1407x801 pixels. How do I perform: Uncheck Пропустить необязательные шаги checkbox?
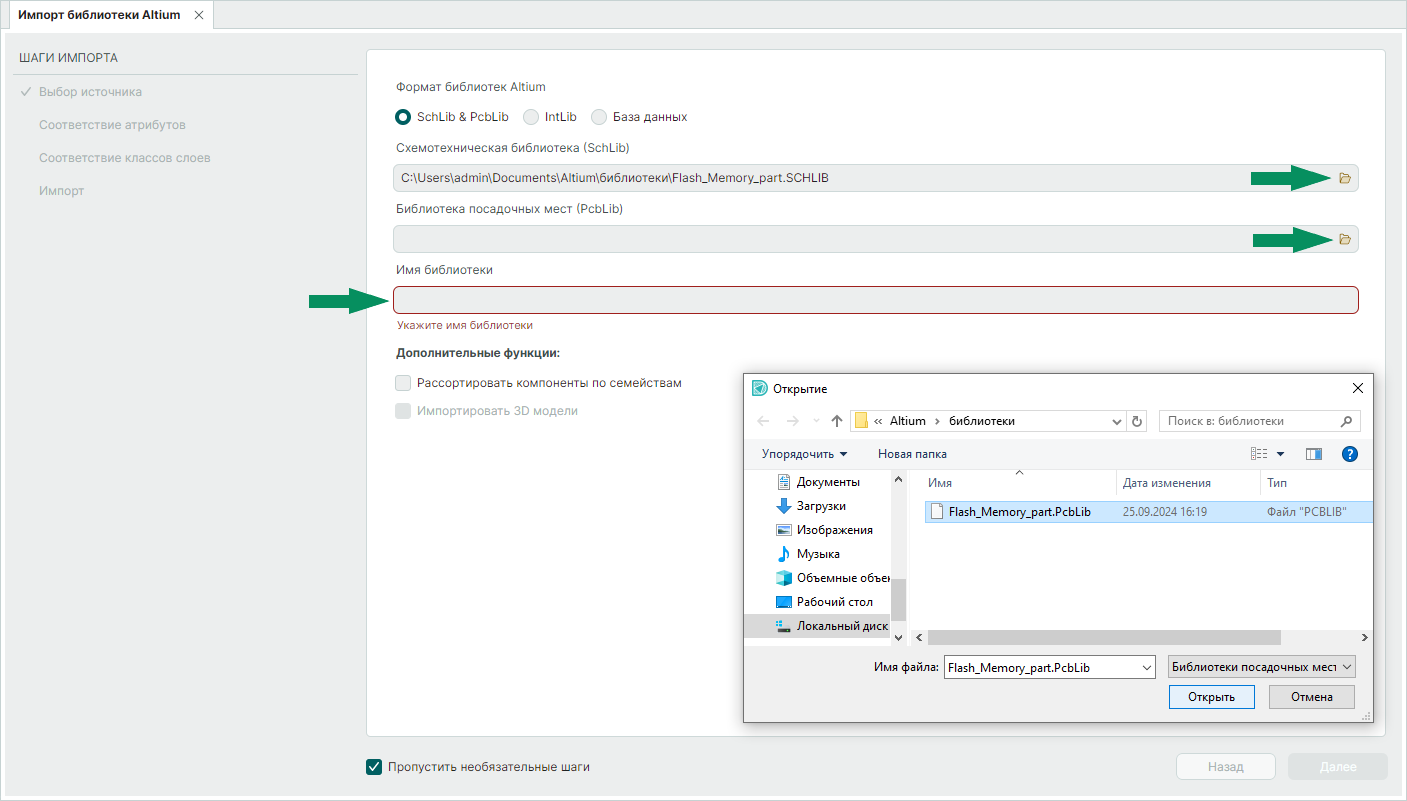pos(374,767)
